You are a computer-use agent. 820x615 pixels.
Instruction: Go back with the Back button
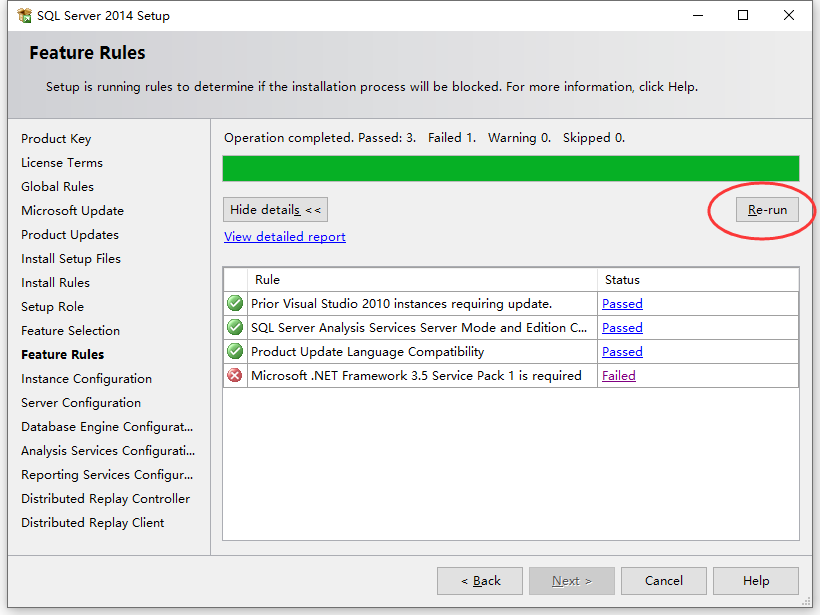480,581
